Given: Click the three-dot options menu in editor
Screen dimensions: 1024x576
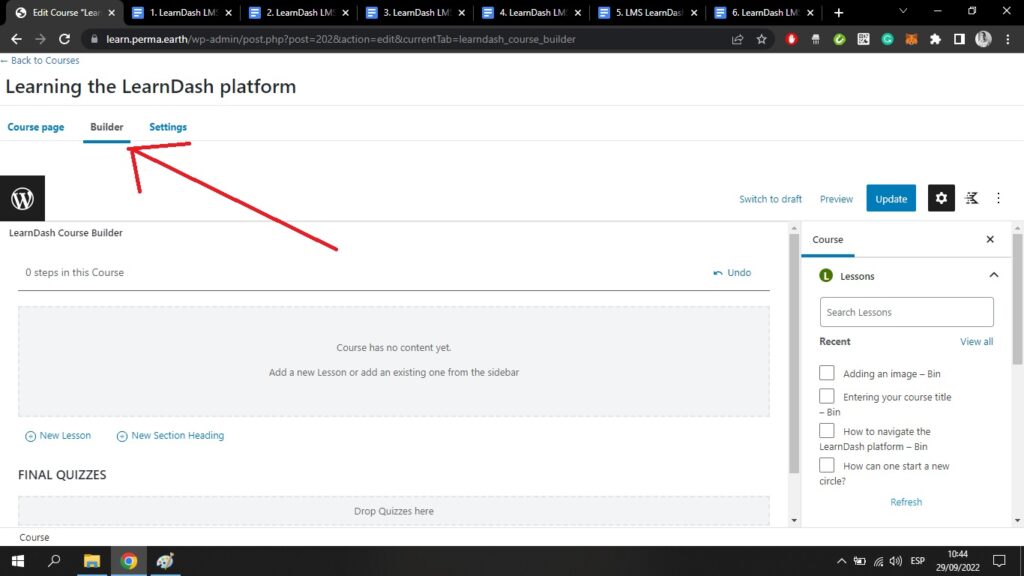Looking at the screenshot, I should click(998, 198).
